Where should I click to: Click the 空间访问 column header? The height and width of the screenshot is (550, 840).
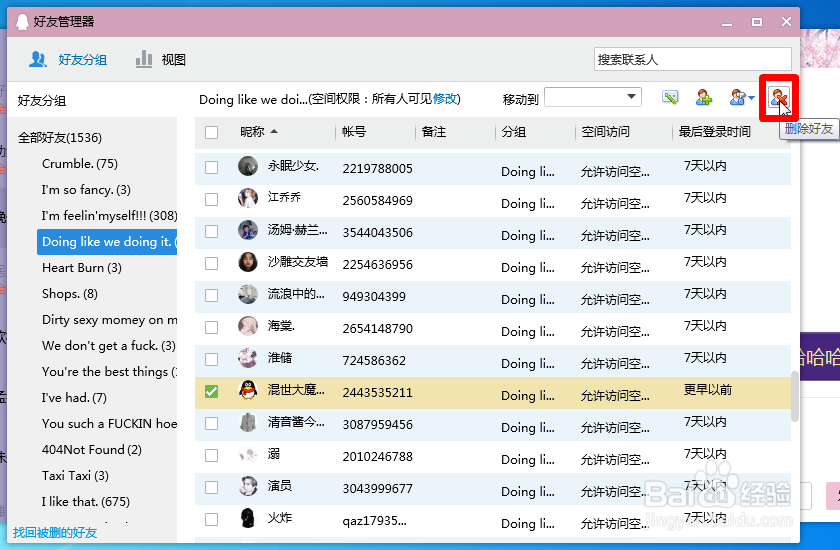pos(605,132)
